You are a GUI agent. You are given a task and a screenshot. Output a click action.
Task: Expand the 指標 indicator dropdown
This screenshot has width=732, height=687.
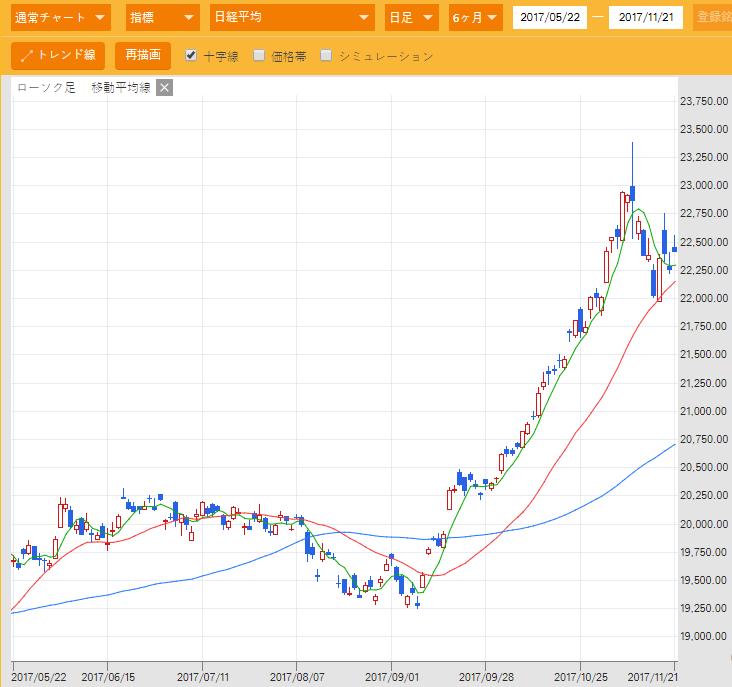[161, 17]
